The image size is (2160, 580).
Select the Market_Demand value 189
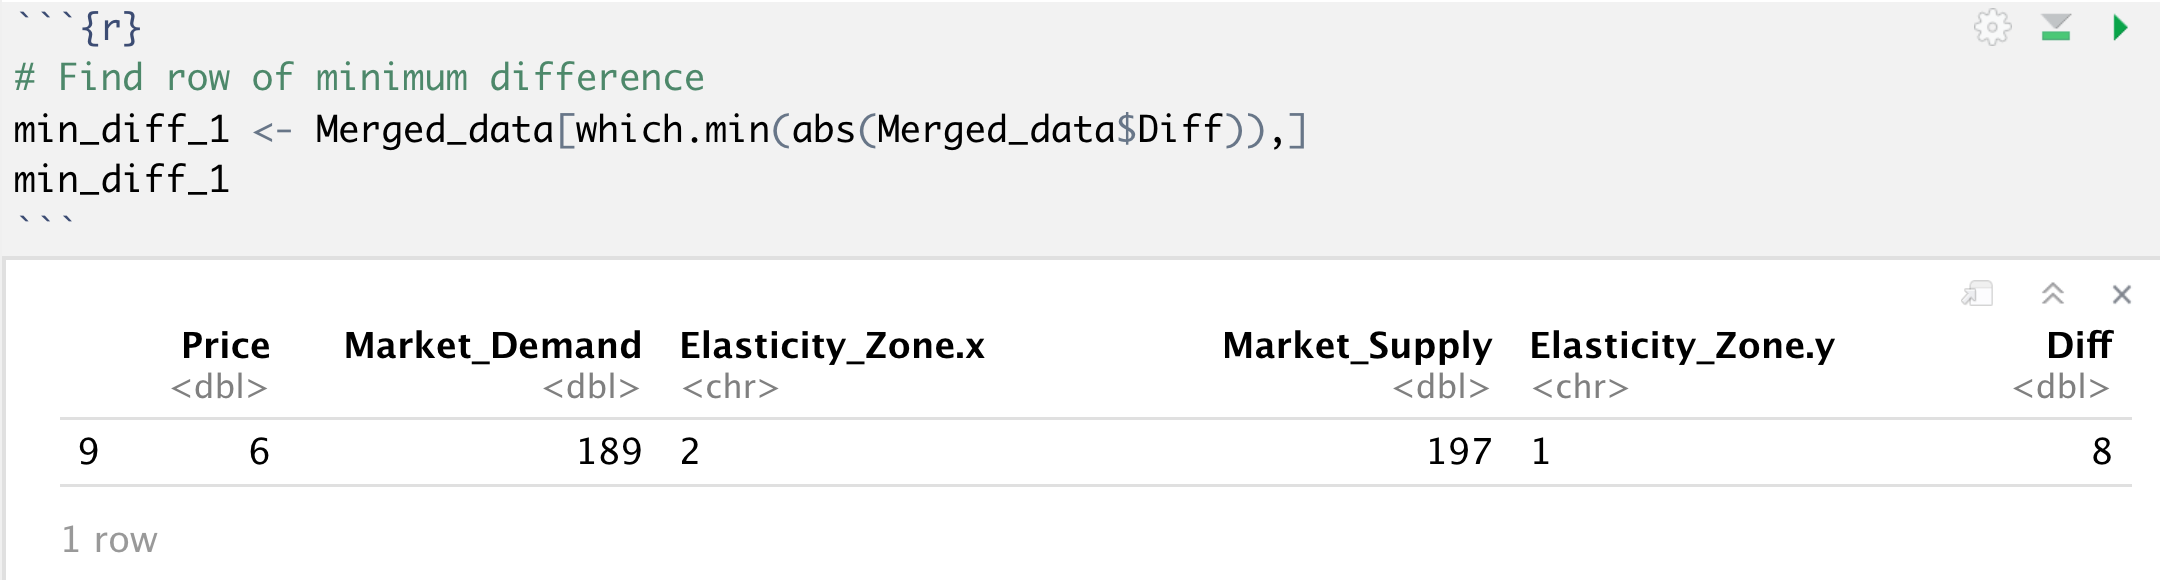[609, 452]
